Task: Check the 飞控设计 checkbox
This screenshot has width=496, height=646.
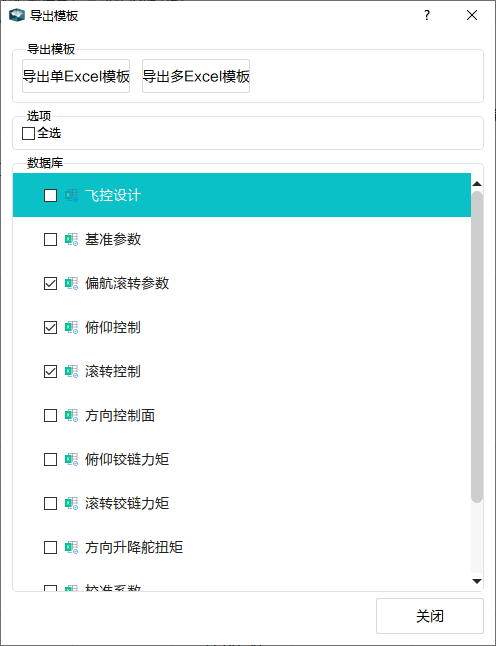Action: [x=50, y=195]
